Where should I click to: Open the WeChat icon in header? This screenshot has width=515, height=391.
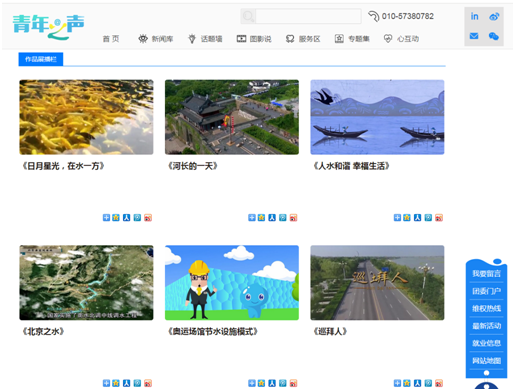(494, 36)
